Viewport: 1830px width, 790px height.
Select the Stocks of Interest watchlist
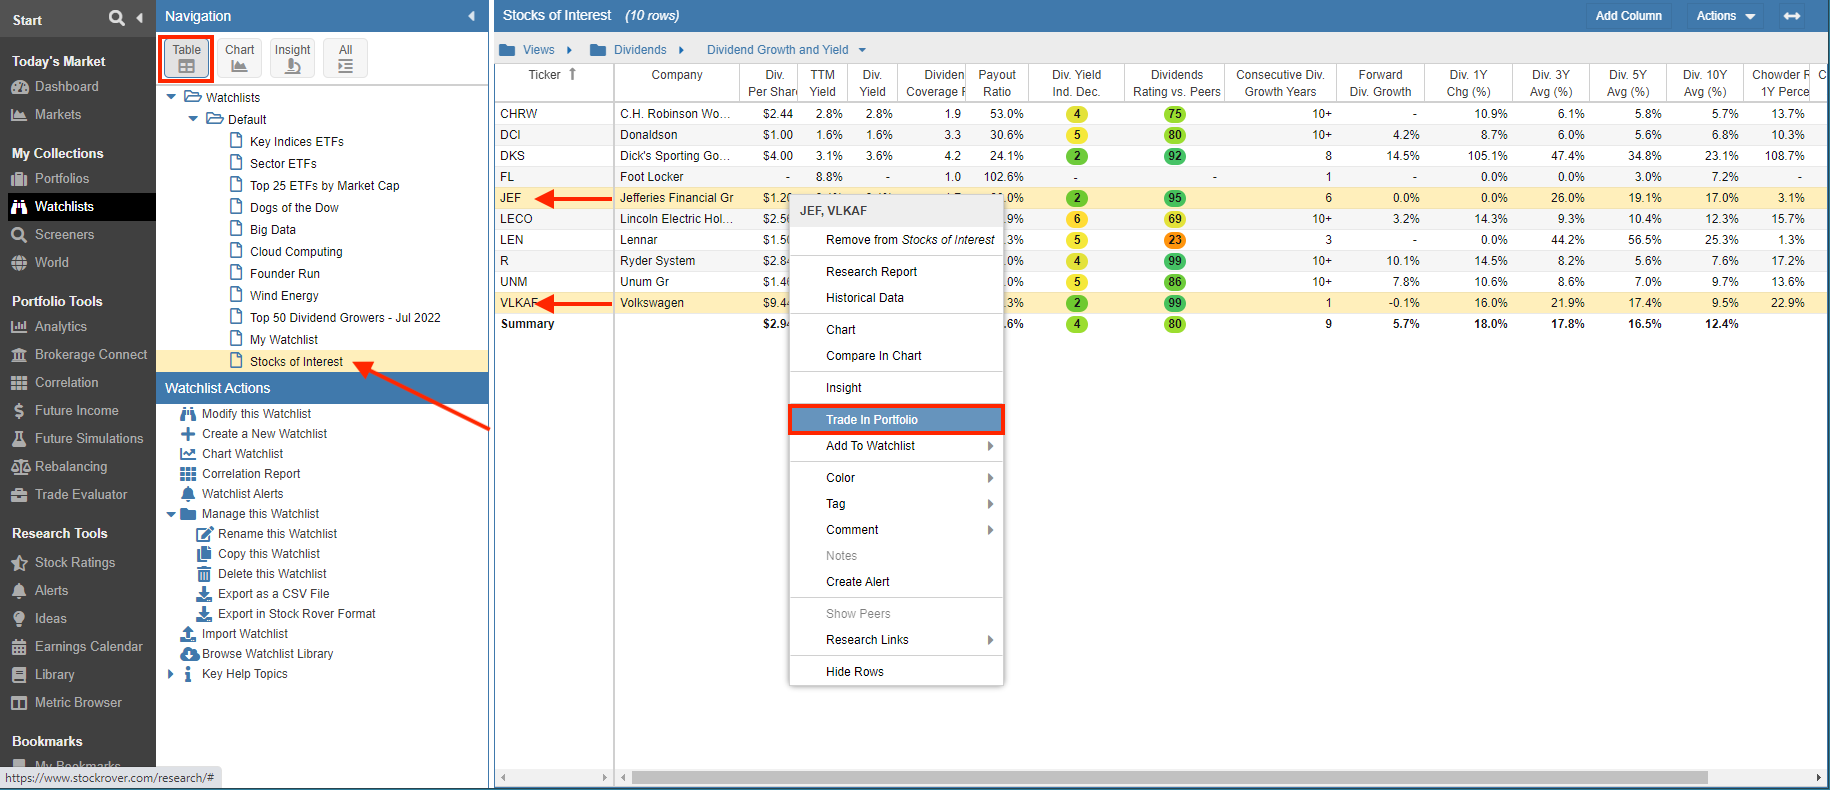pyautogui.click(x=296, y=362)
